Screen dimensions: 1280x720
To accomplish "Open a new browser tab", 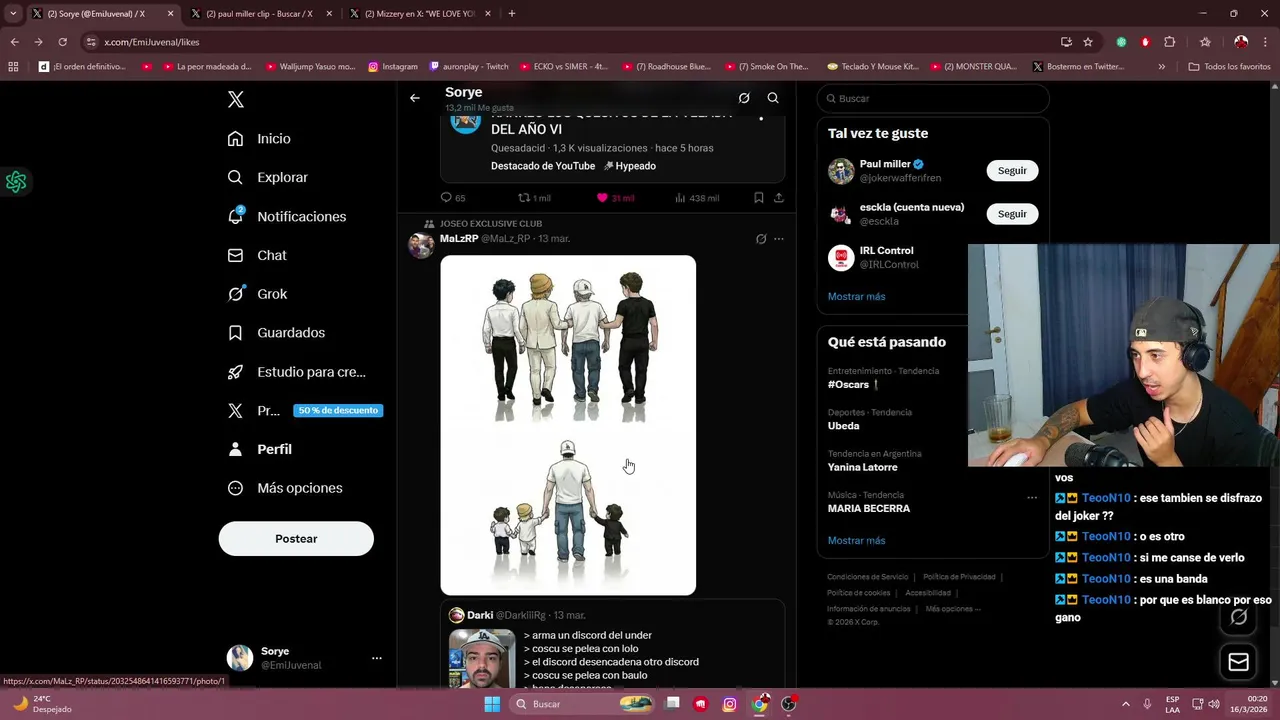I will [x=512, y=14].
